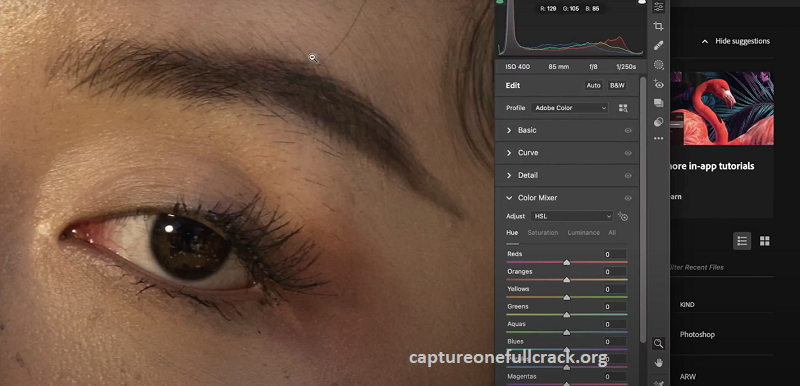The width and height of the screenshot is (800, 386).
Task: Click the Greens hue slider handle
Action: (x=566, y=315)
